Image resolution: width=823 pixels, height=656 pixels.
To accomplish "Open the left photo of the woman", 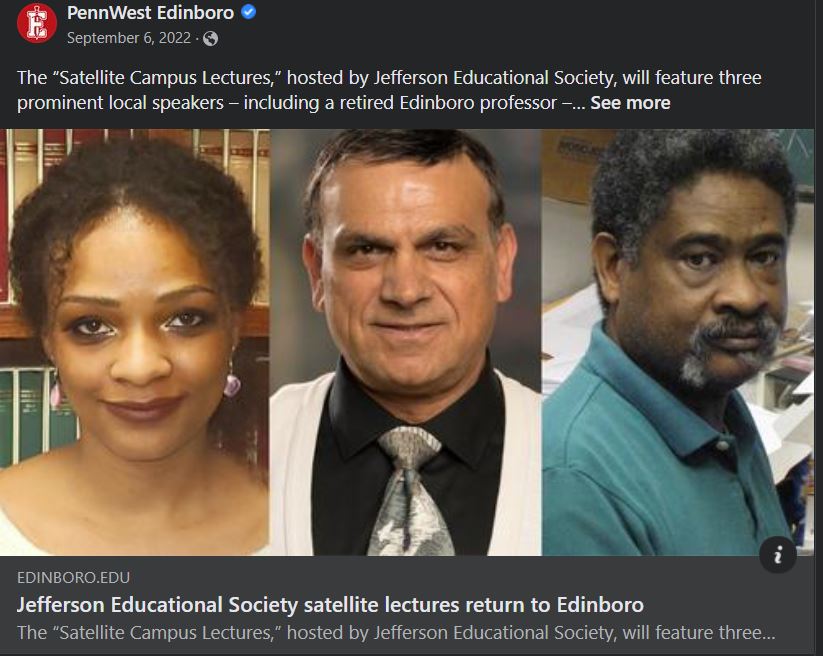I will point(135,340).
